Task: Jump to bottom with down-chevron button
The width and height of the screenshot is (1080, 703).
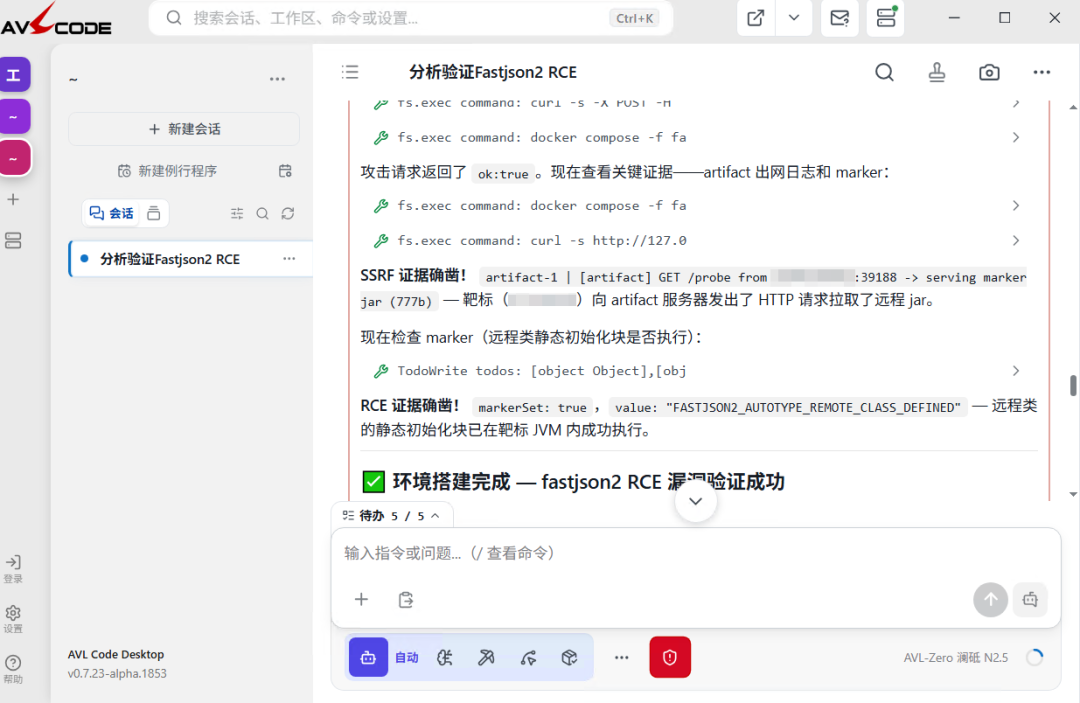Action: pos(696,501)
